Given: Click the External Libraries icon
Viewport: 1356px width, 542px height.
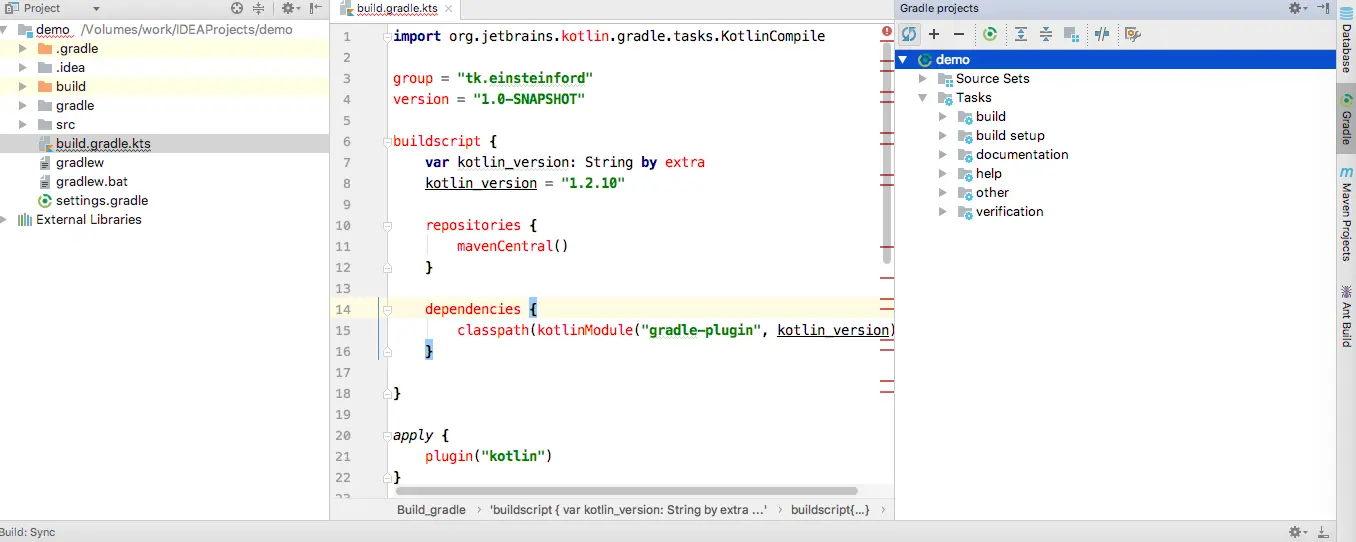Looking at the screenshot, I should 25,219.
